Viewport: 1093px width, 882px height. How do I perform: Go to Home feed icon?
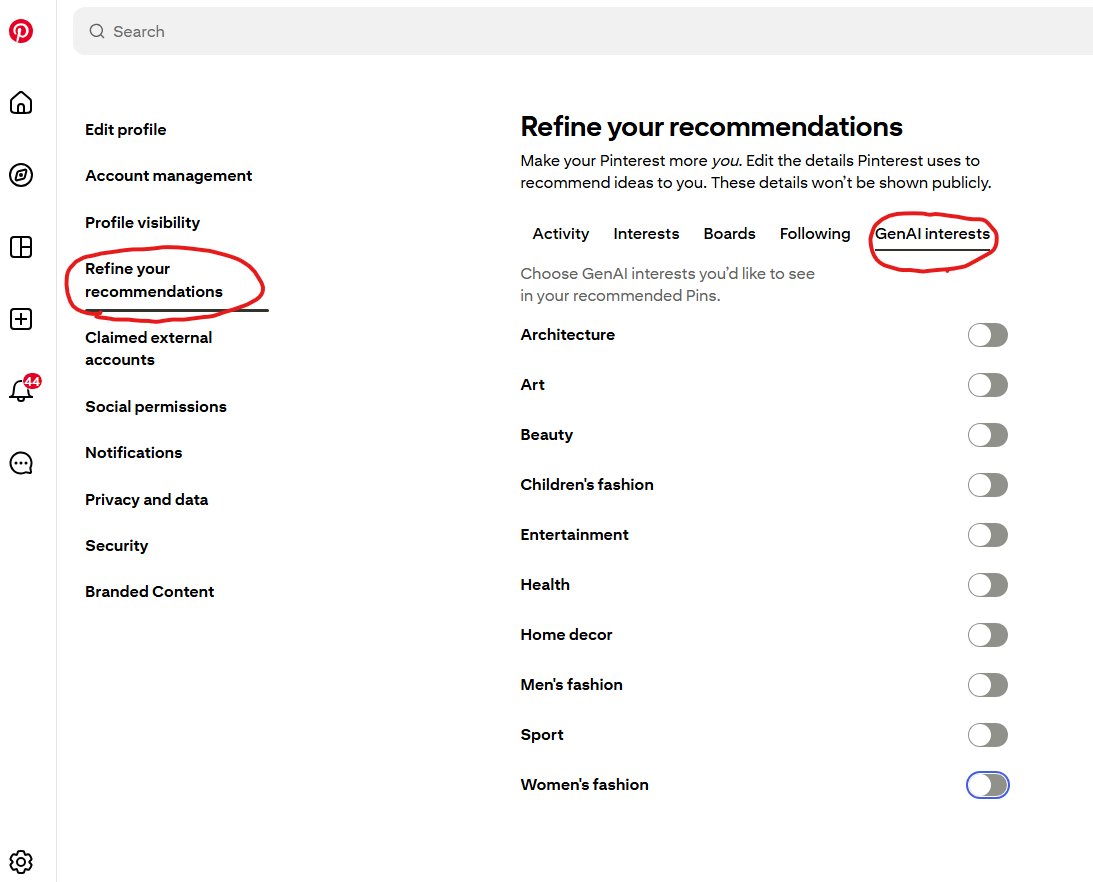point(21,102)
